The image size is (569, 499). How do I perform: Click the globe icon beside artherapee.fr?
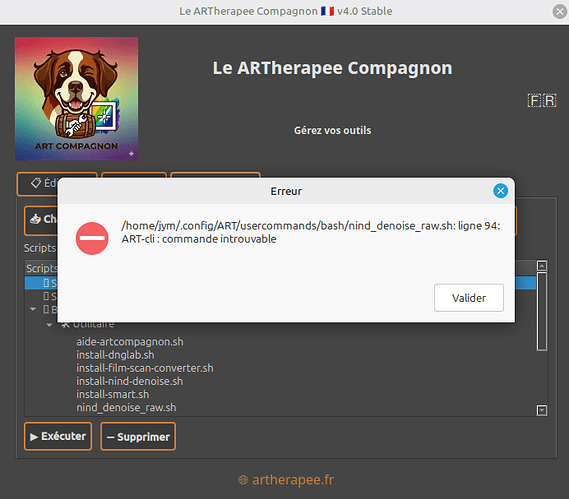point(243,480)
